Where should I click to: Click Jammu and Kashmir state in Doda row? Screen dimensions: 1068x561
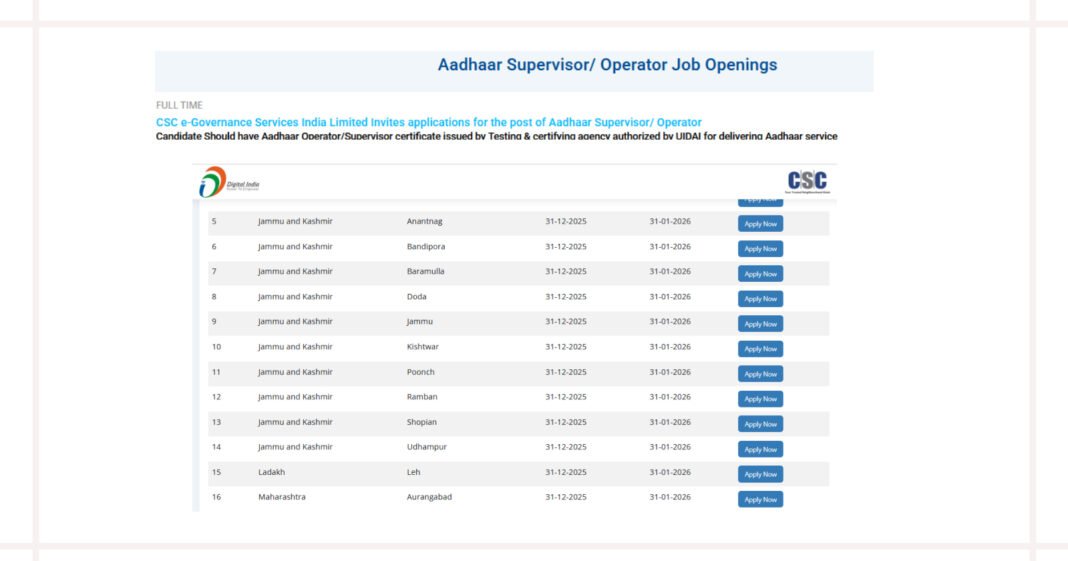tap(295, 296)
